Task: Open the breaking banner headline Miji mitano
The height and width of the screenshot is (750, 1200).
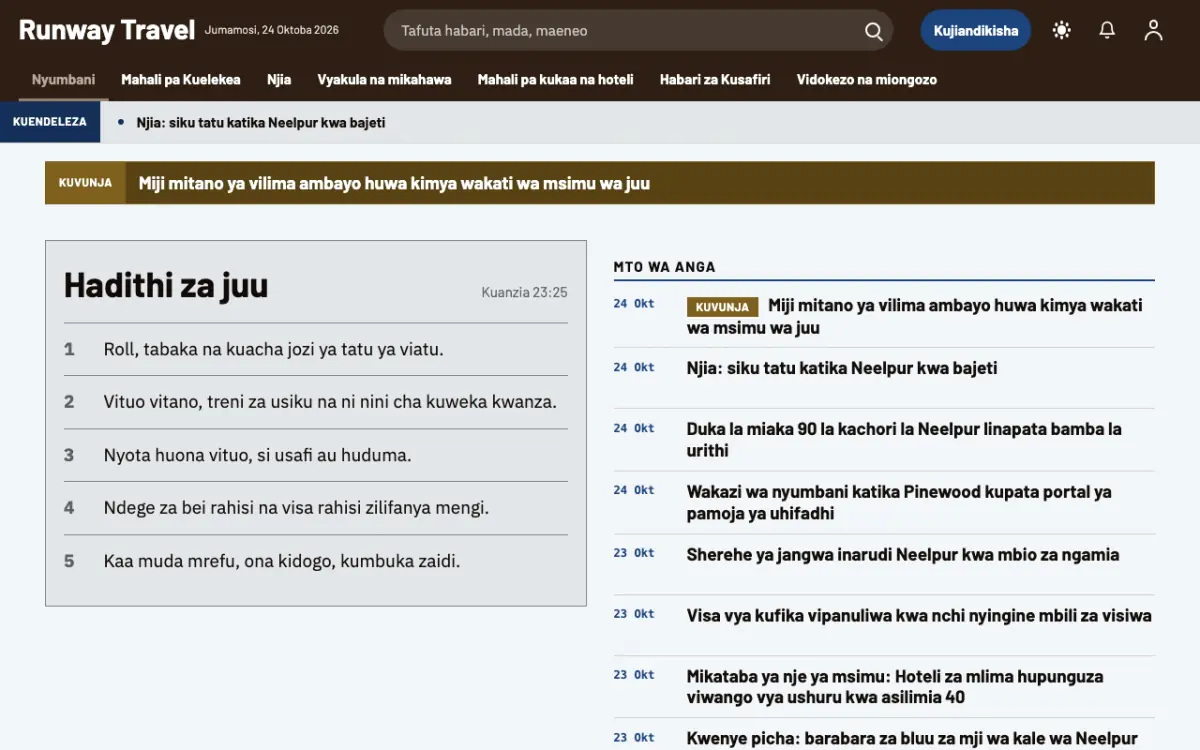Action: coord(394,183)
